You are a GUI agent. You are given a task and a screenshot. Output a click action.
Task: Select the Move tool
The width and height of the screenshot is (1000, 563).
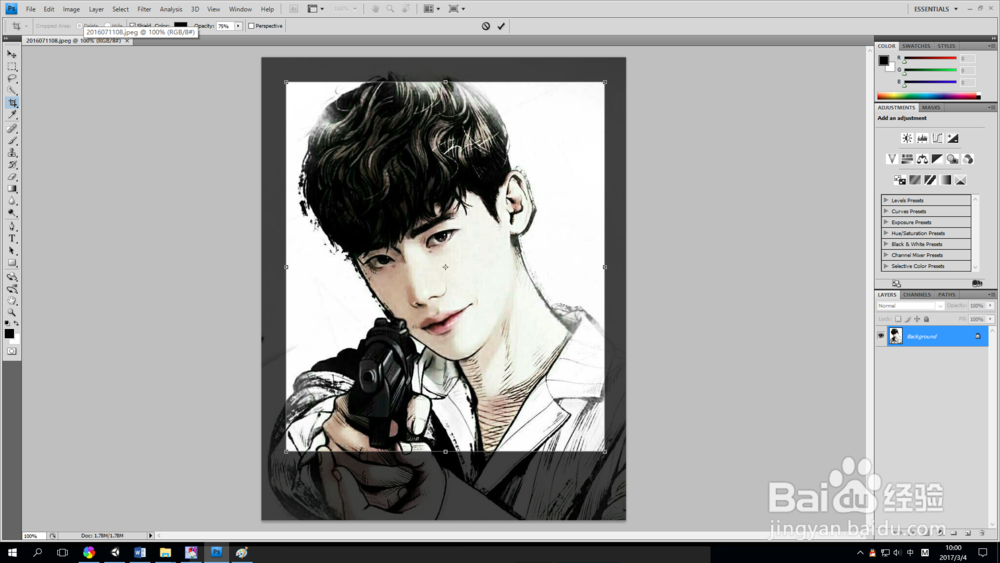(11, 54)
